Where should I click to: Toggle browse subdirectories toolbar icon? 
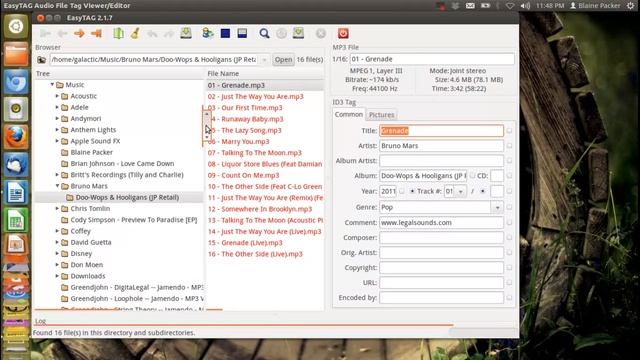click(x=208, y=33)
